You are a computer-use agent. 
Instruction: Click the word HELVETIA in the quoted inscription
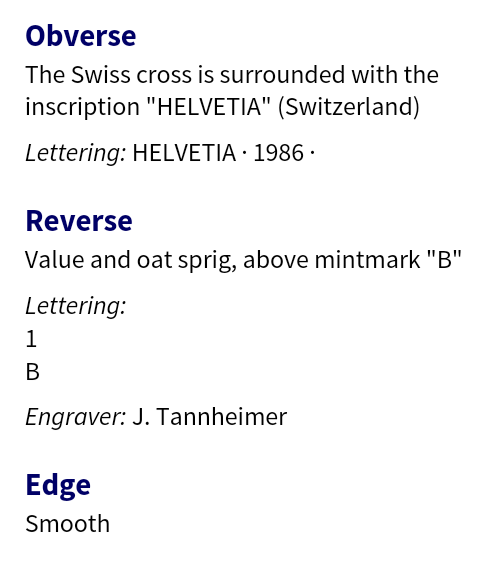point(209,106)
